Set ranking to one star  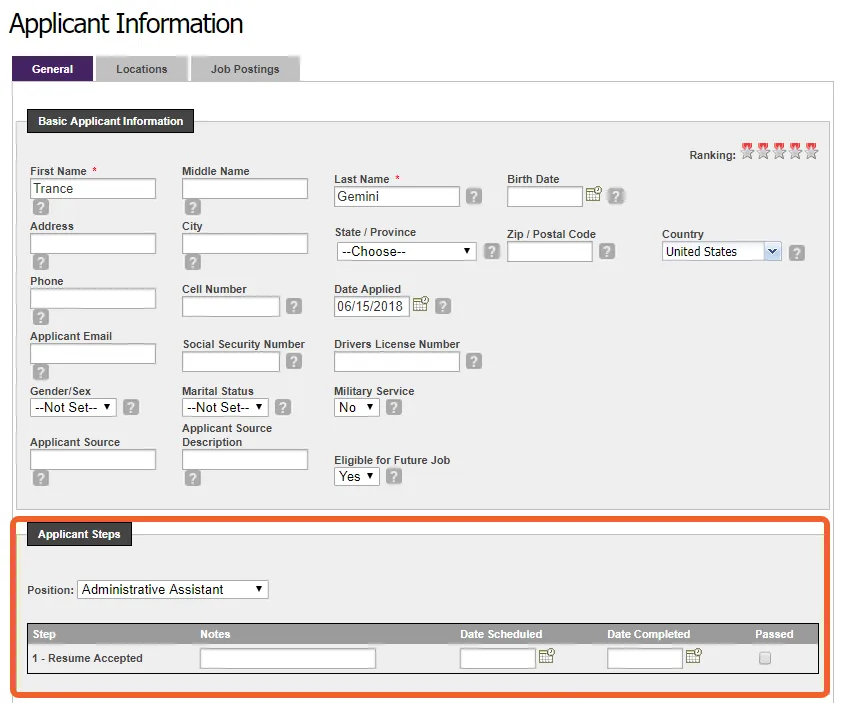pos(747,151)
